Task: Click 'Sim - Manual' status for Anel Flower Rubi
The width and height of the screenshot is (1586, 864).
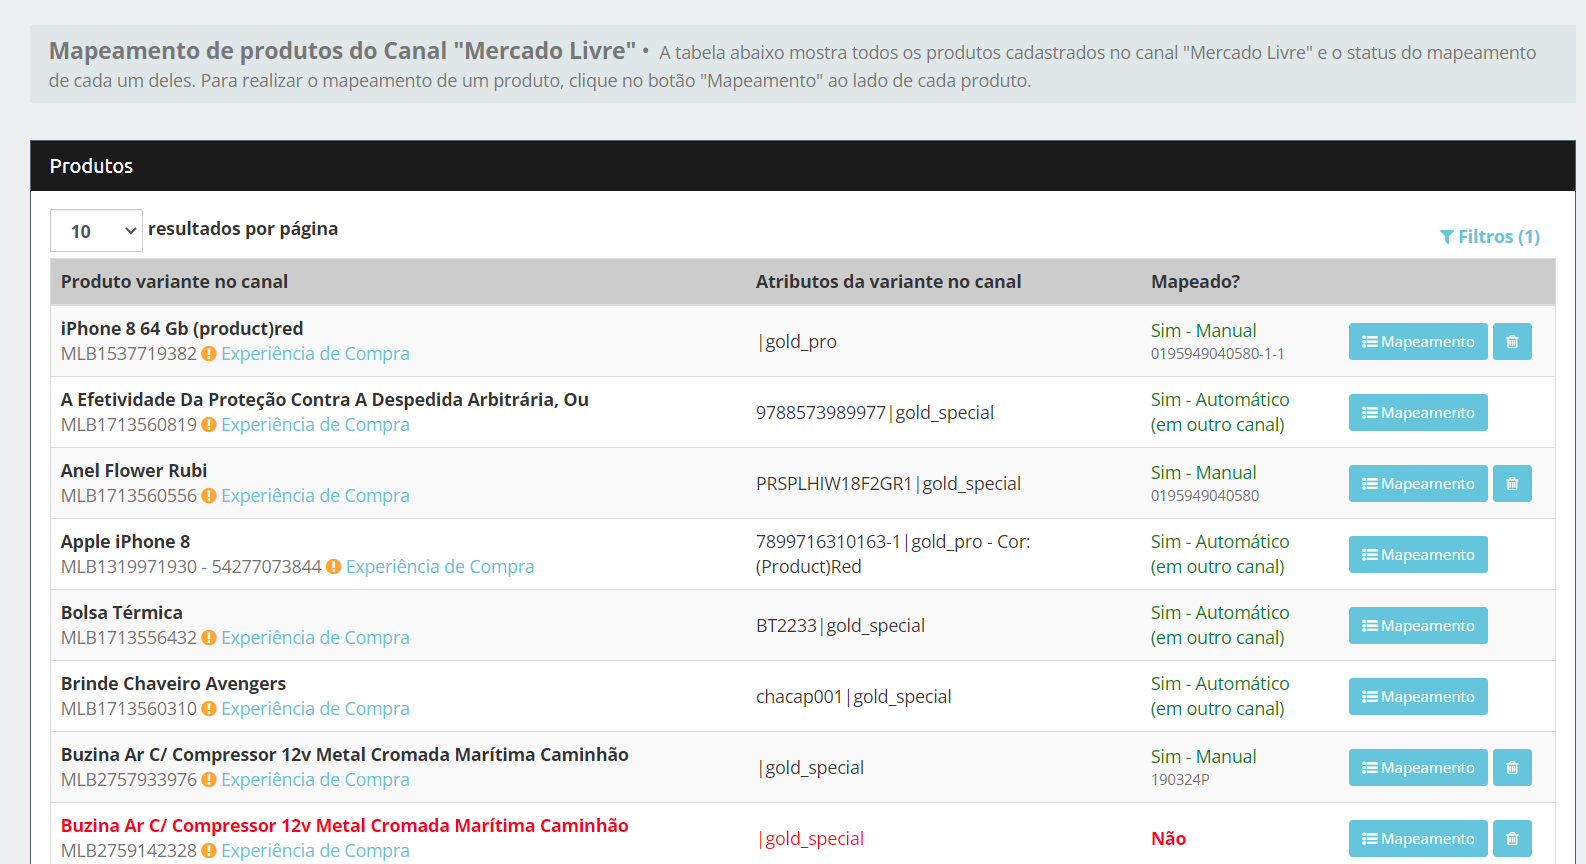Action: tap(1203, 473)
